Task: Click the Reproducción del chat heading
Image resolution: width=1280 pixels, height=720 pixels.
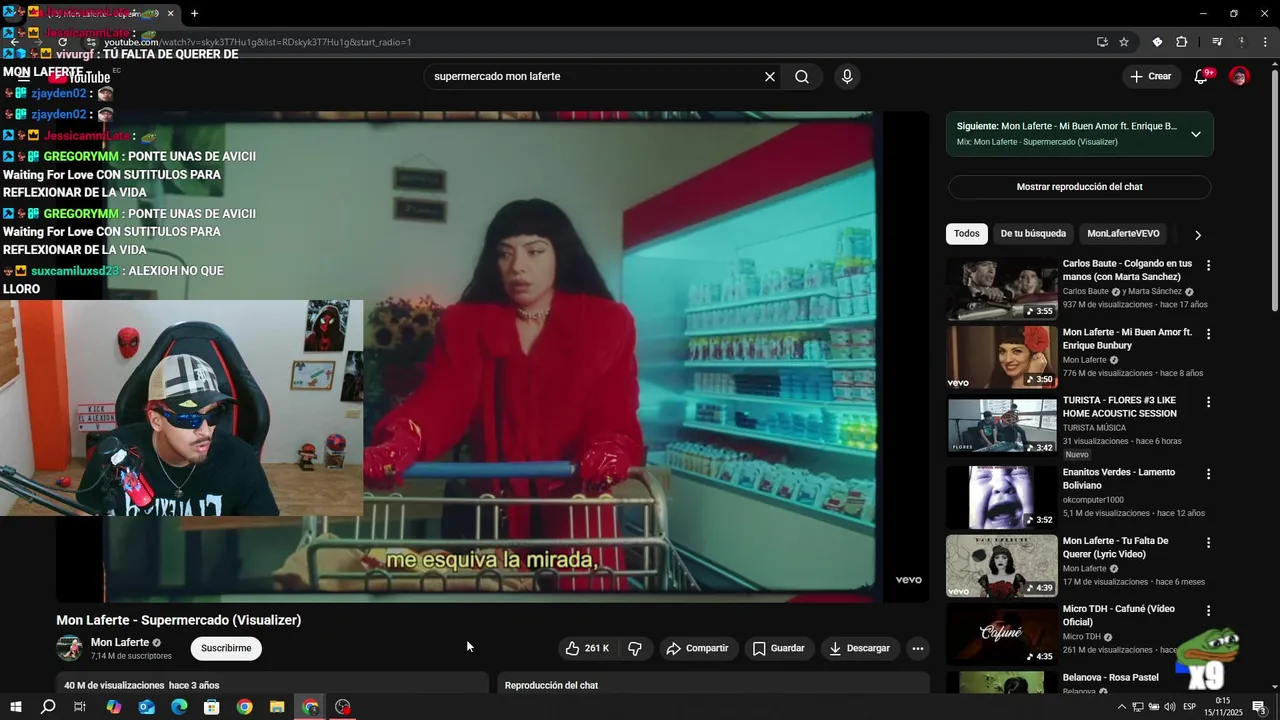Action: [551, 685]
